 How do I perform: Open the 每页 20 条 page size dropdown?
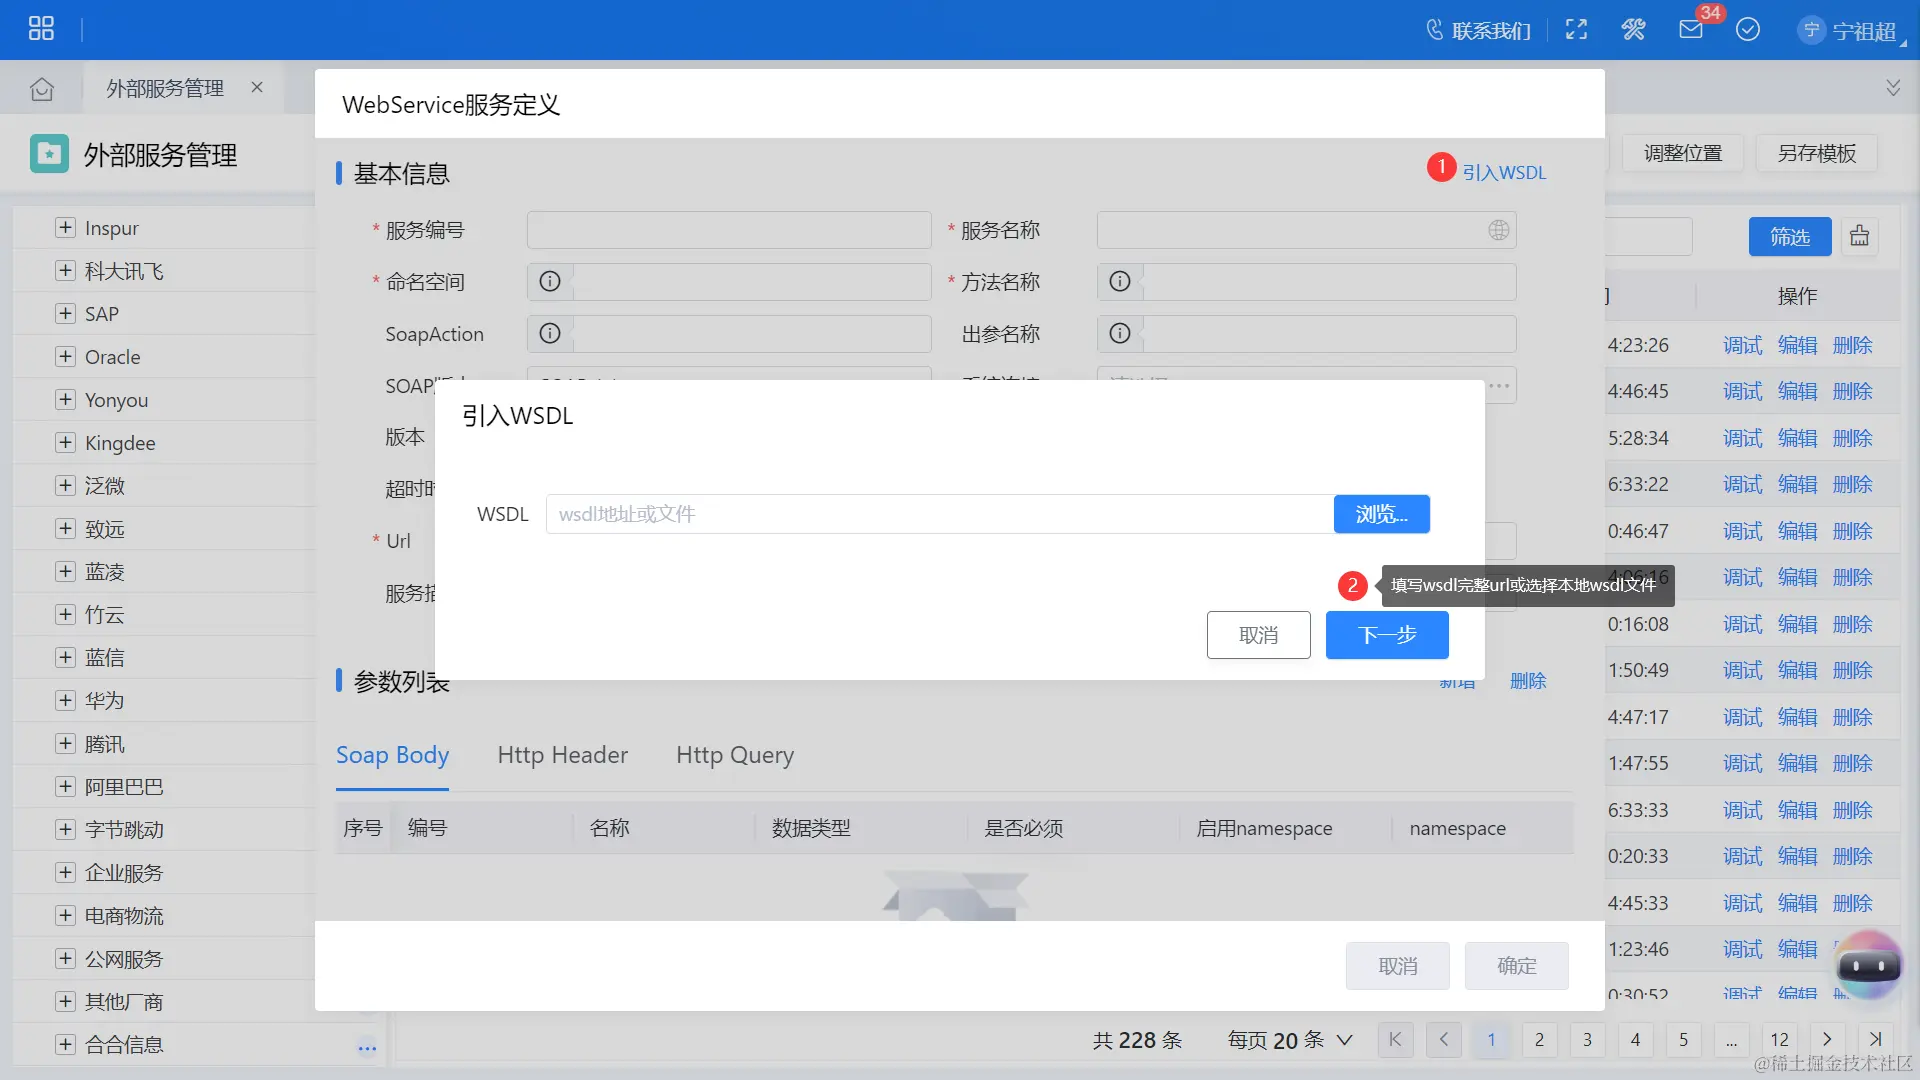[1290, 1040]
